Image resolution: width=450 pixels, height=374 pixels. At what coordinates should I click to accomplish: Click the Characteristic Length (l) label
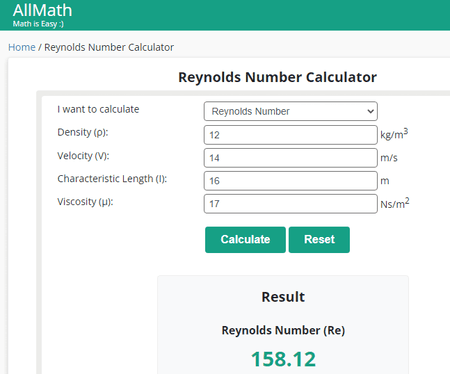pos(112,179)
